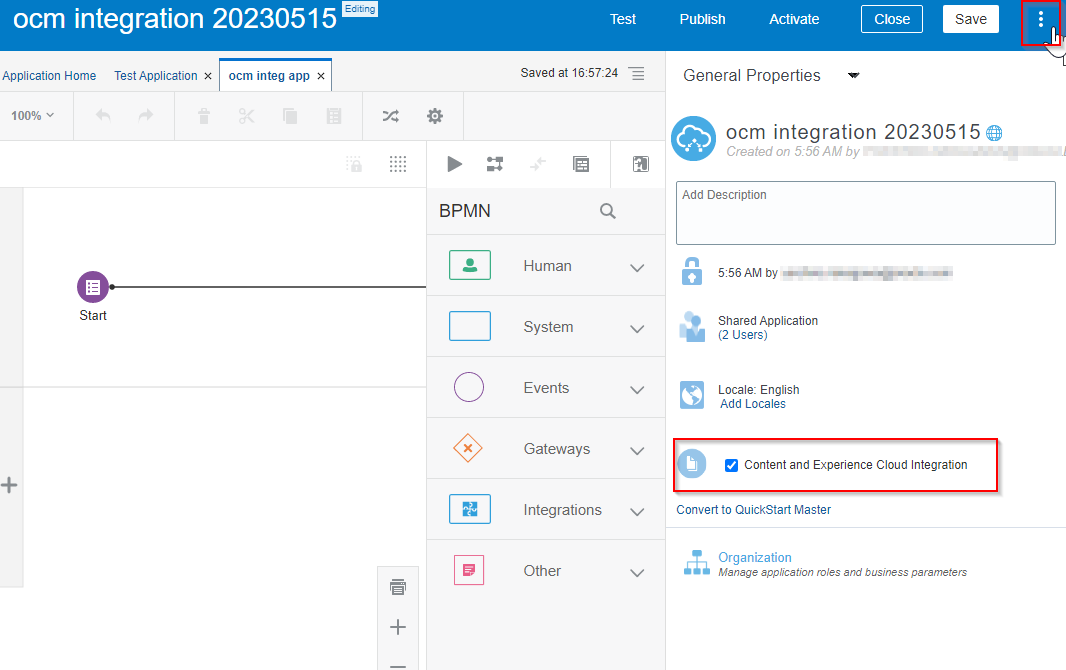Expand the Gateways palette section
Viewport: 1066px width, 670px height.
coord(637,451)
